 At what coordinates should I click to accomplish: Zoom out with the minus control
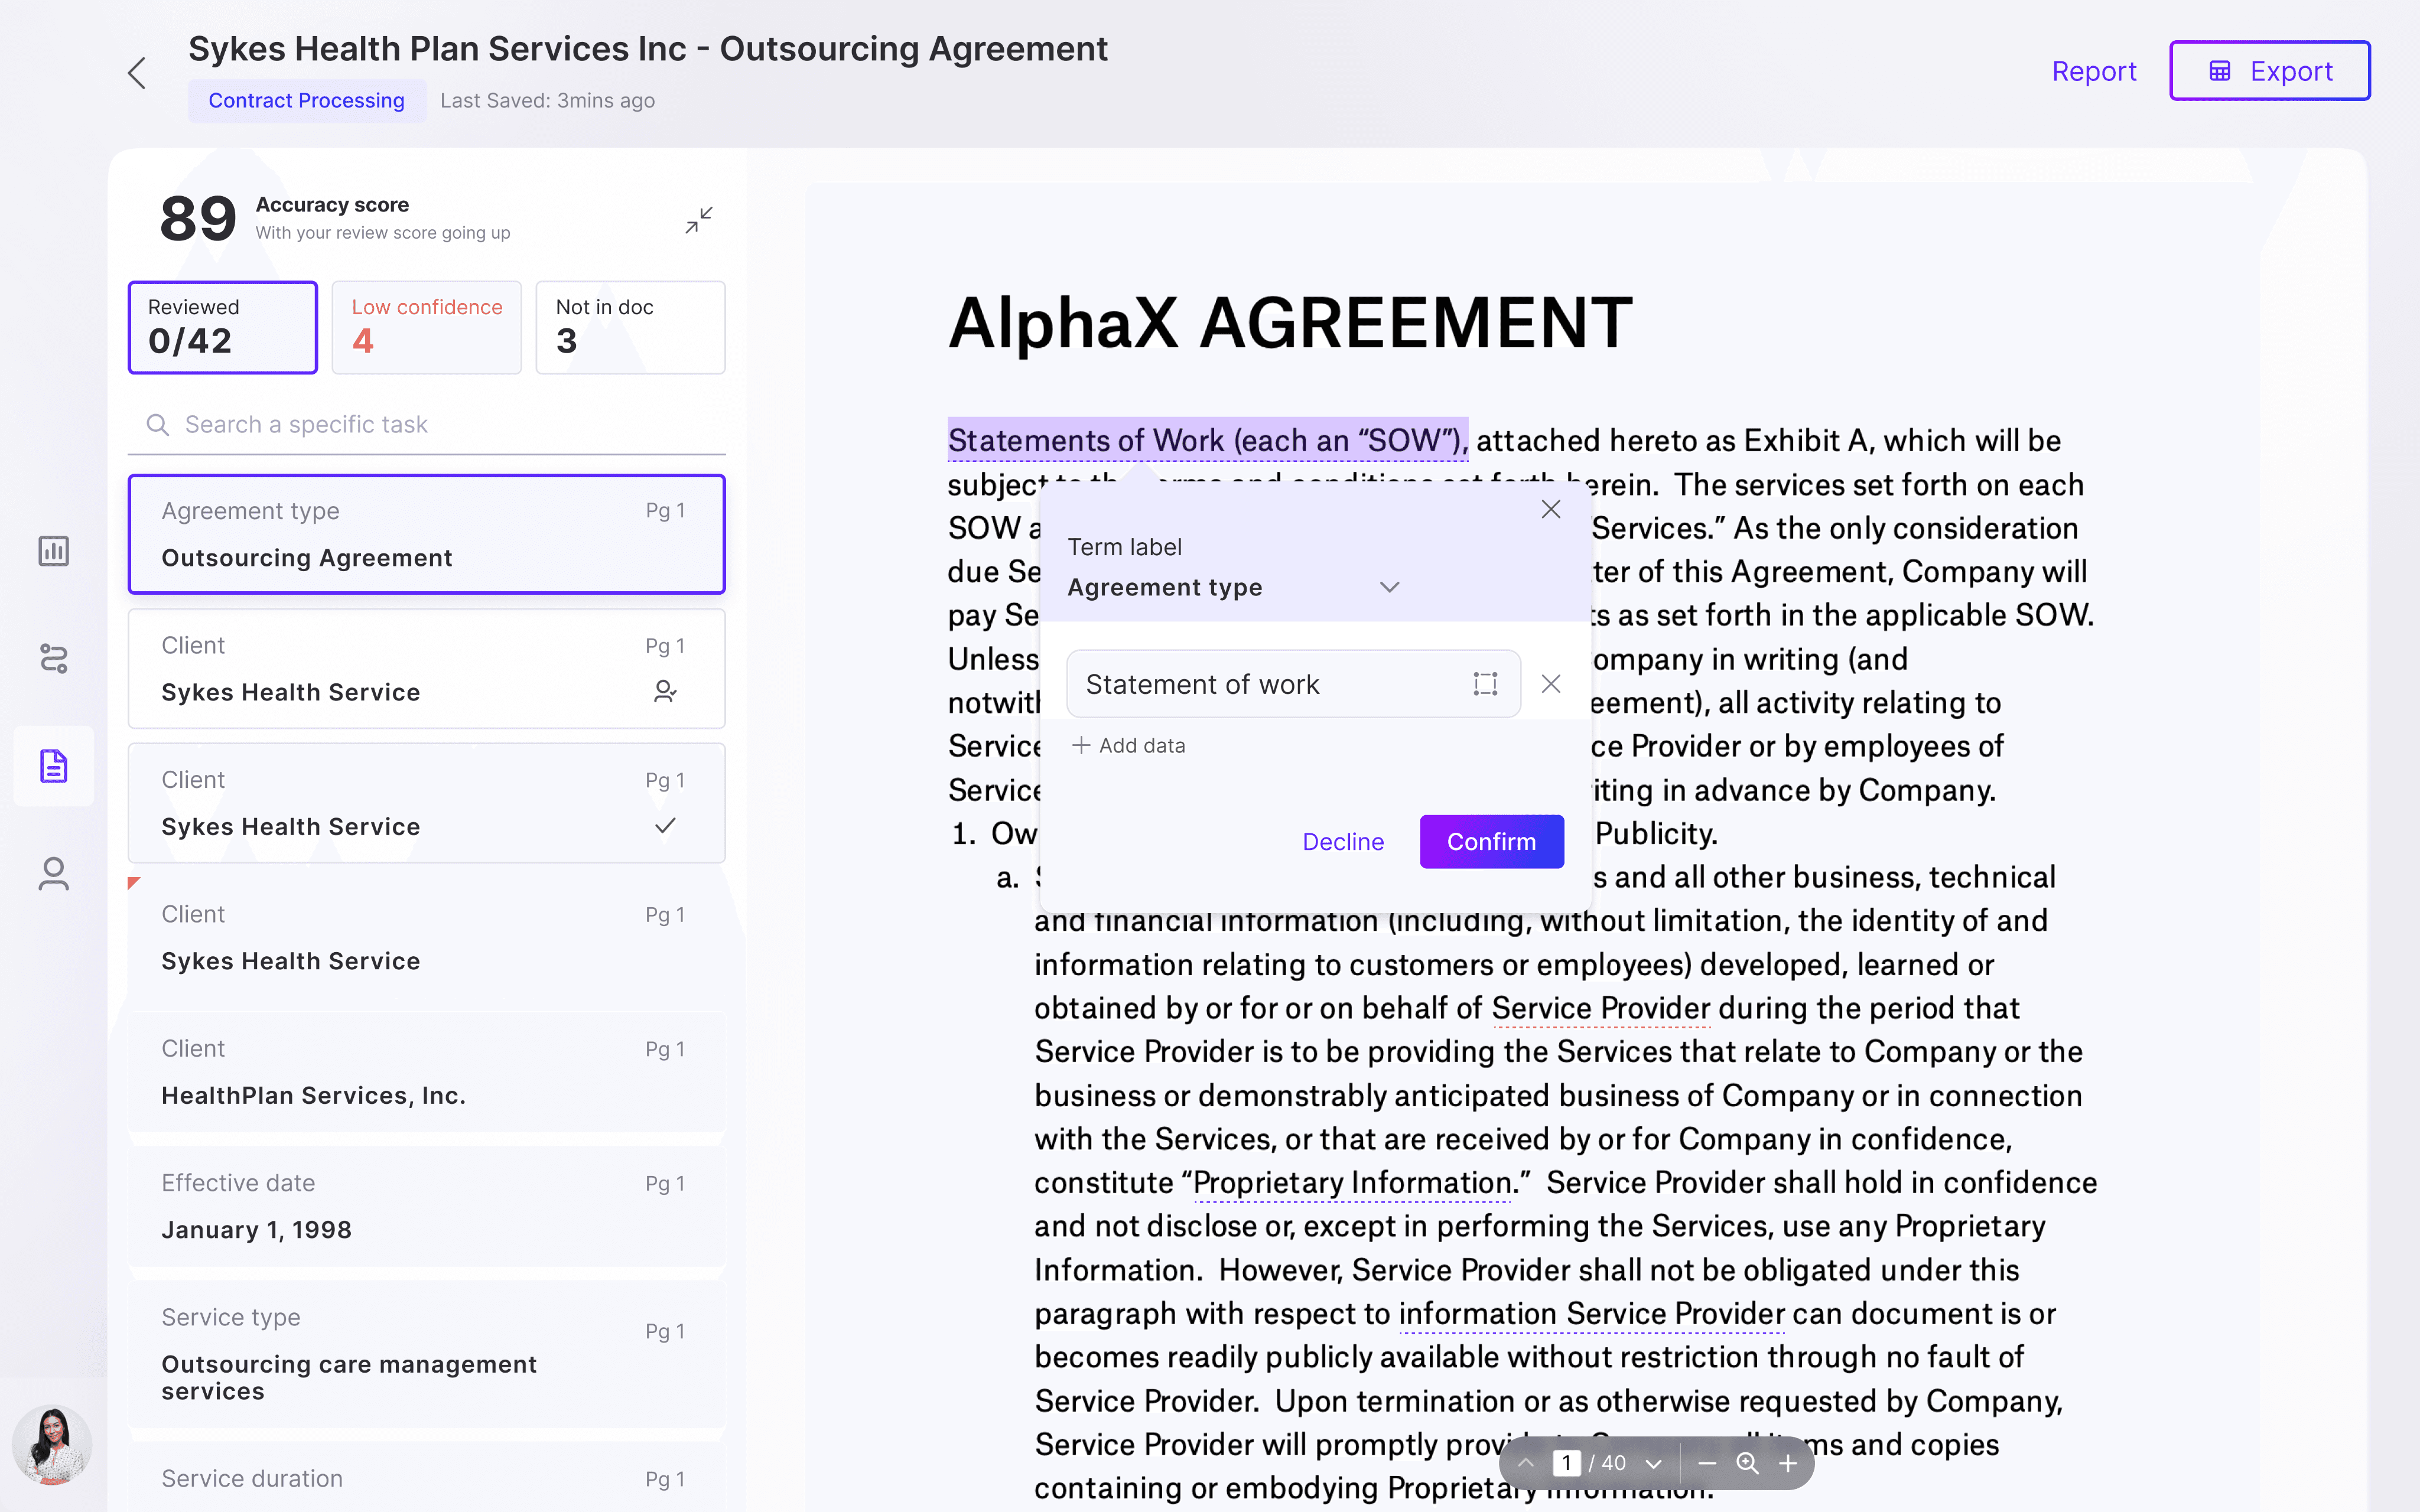pyautogui.click(x=1707, y=1463)
